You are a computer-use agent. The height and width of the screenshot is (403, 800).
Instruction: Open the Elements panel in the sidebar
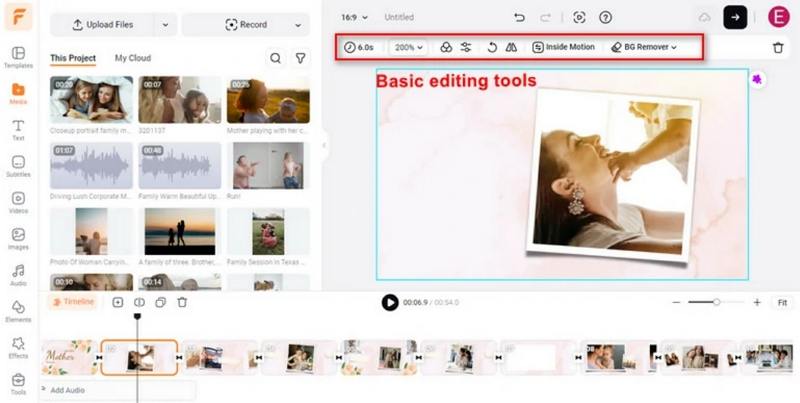18,310
